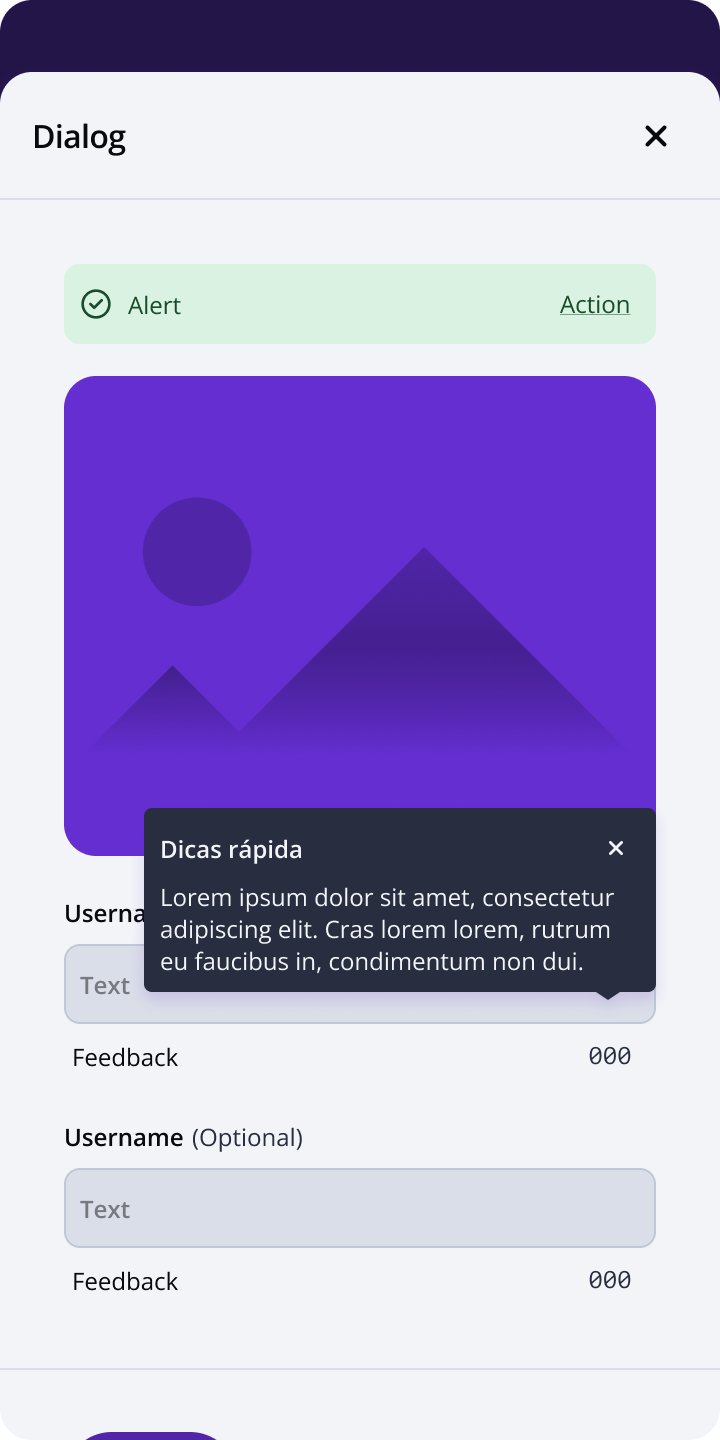Click the Dicas rápida tooltip title

(231, 849)
